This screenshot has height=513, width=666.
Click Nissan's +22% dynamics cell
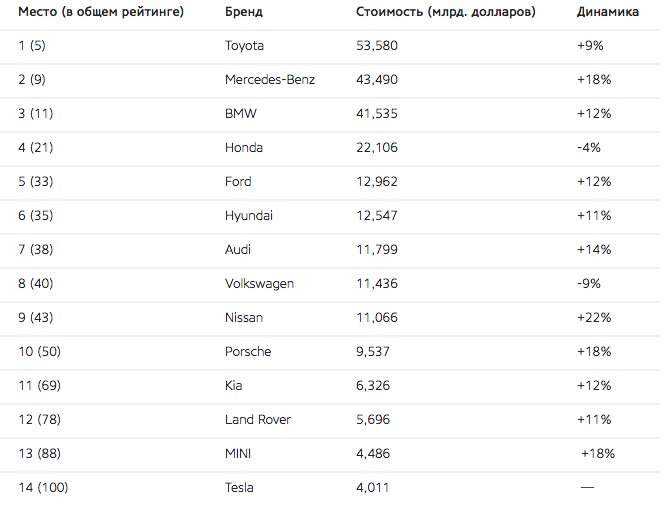tap(594, 318)
